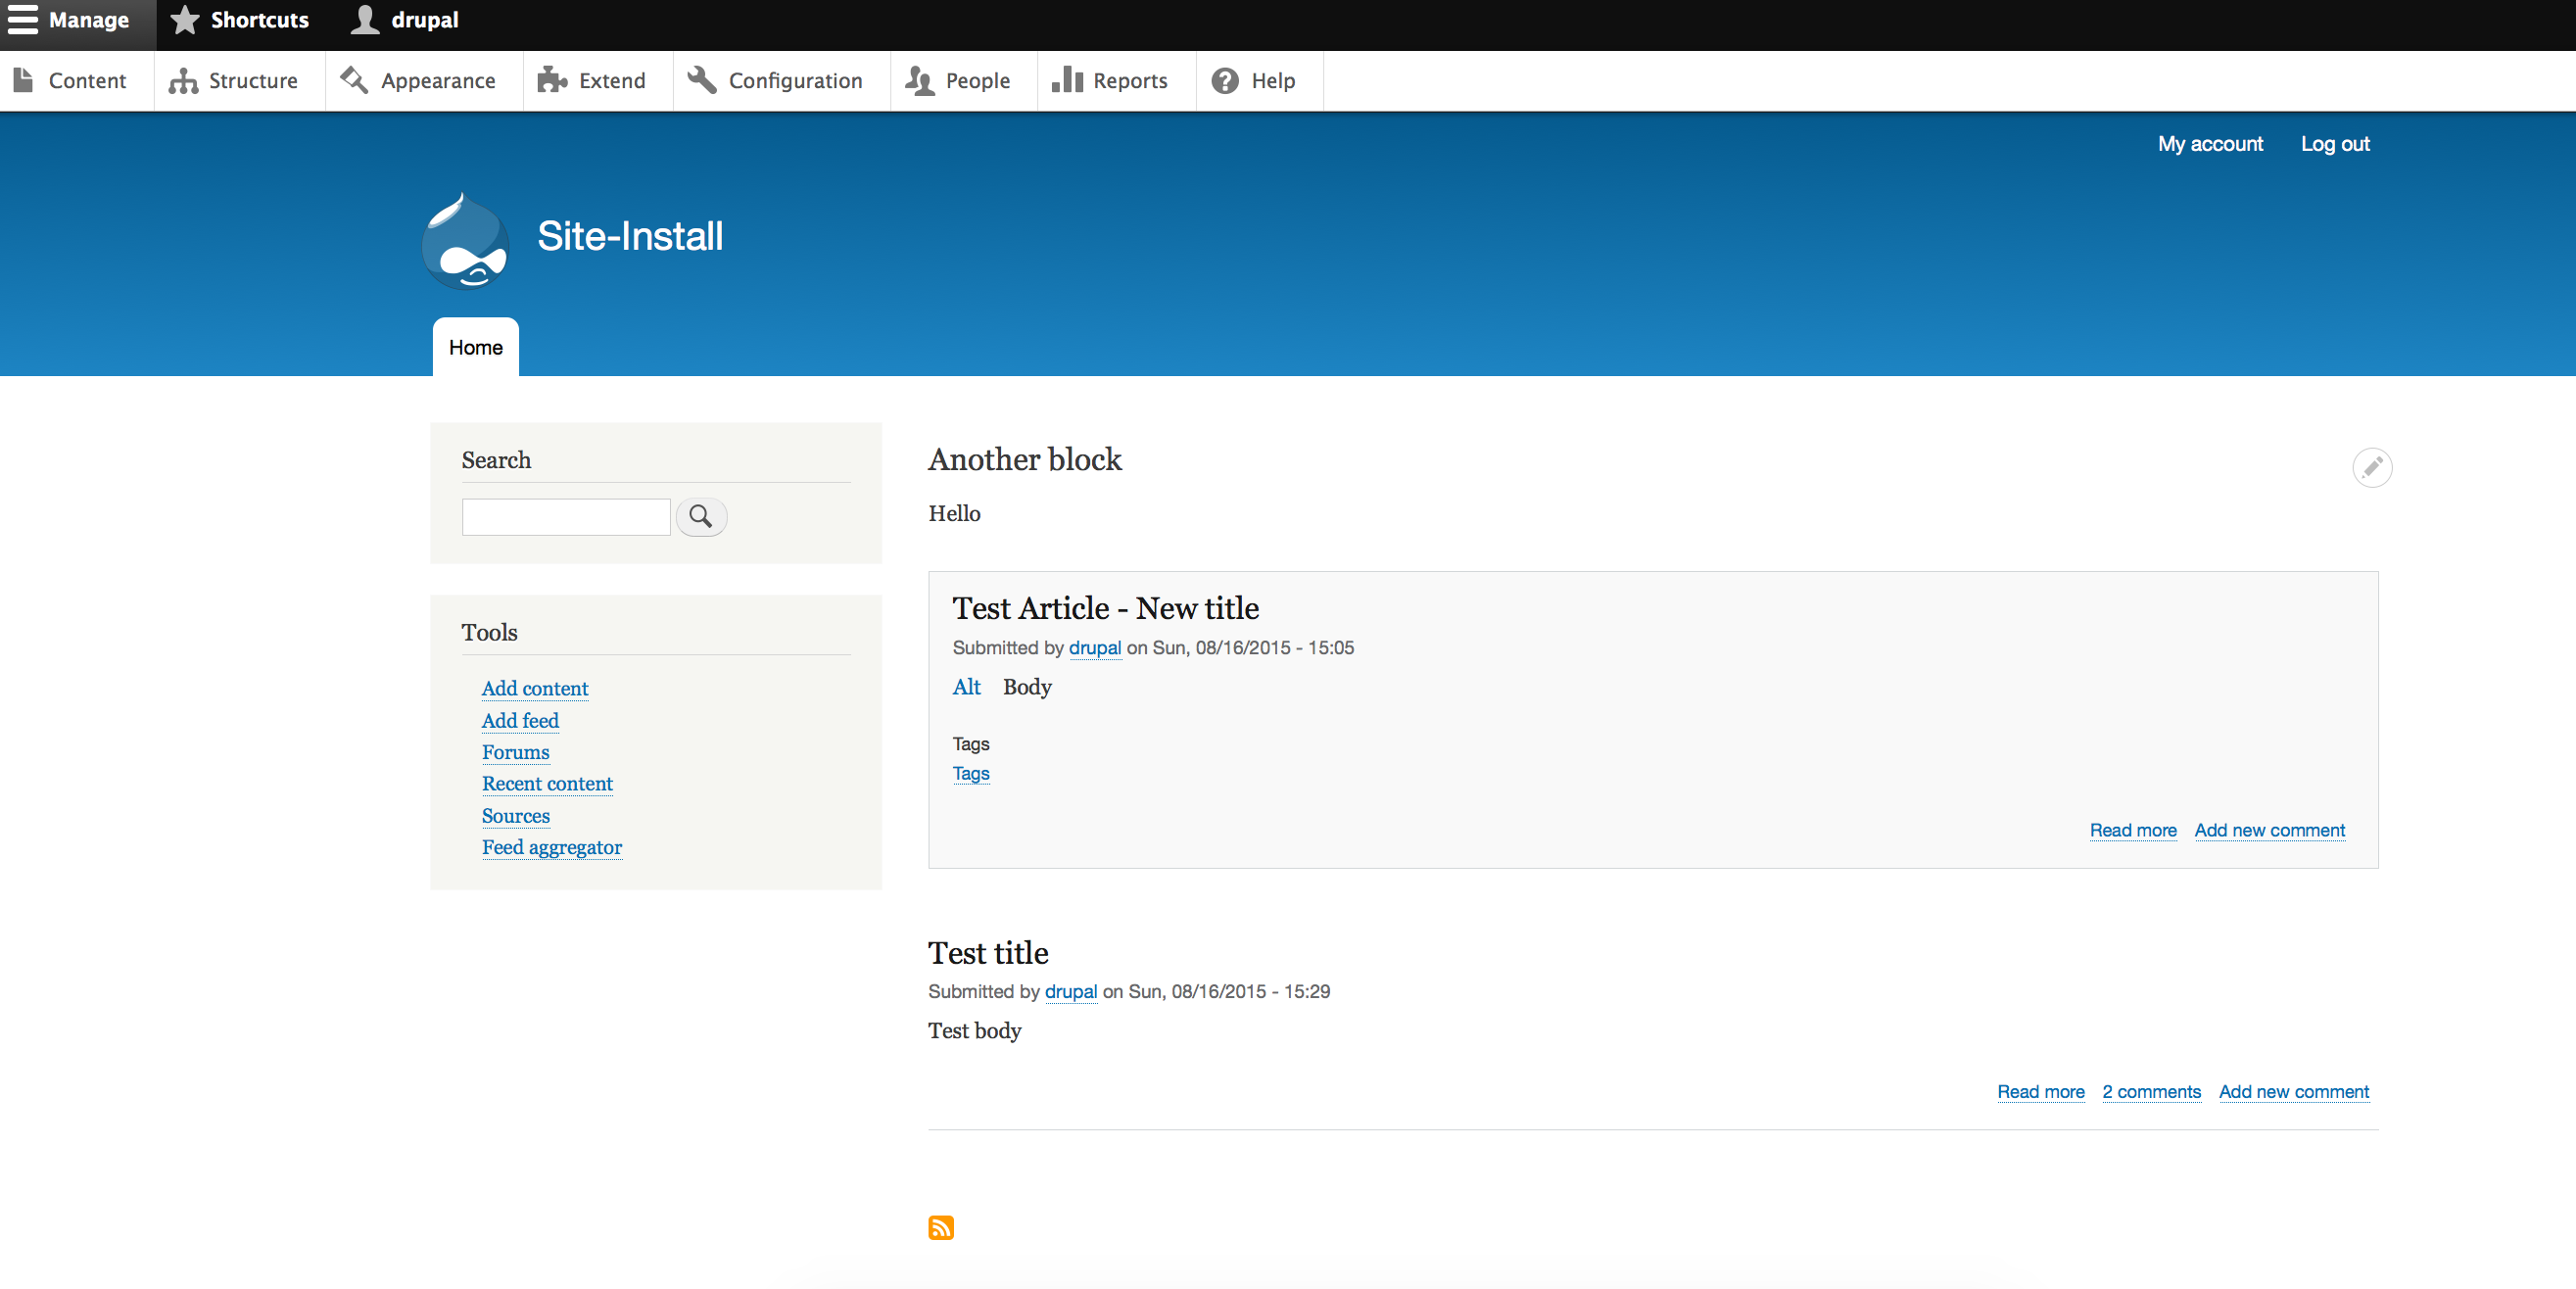Image resolution: width=2576 pixels, height=1289 pixels.
Task: Open the People admin menu
Action: [x=958, y=81]
